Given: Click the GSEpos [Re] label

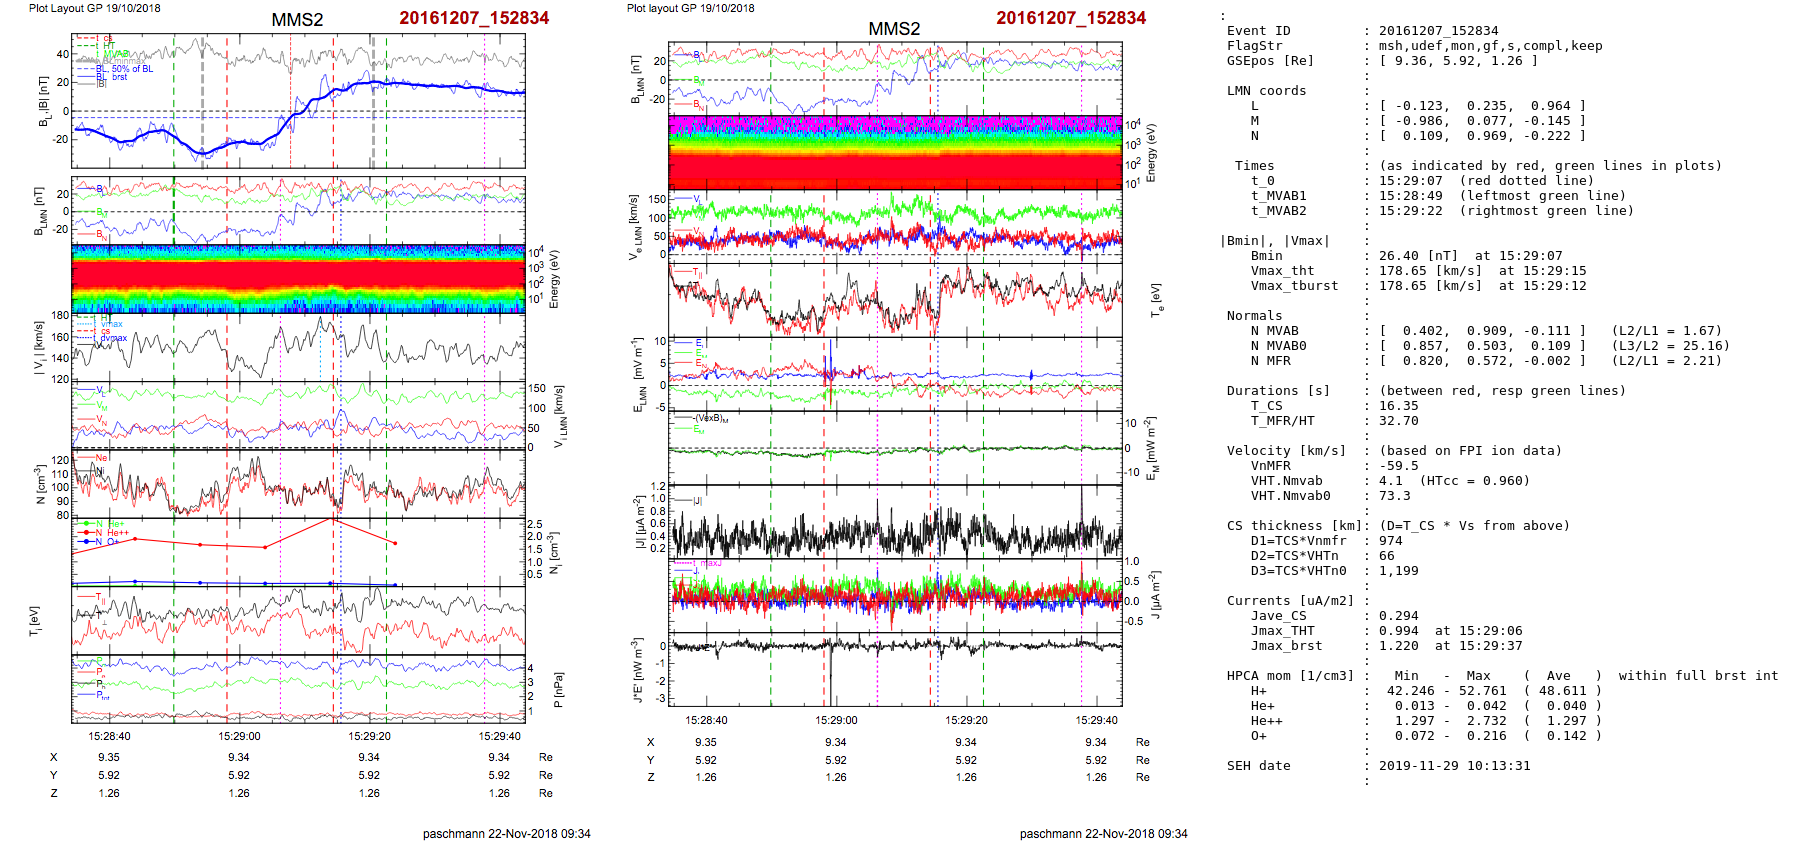Looking at the screenshot, I should click(1270, 61).
